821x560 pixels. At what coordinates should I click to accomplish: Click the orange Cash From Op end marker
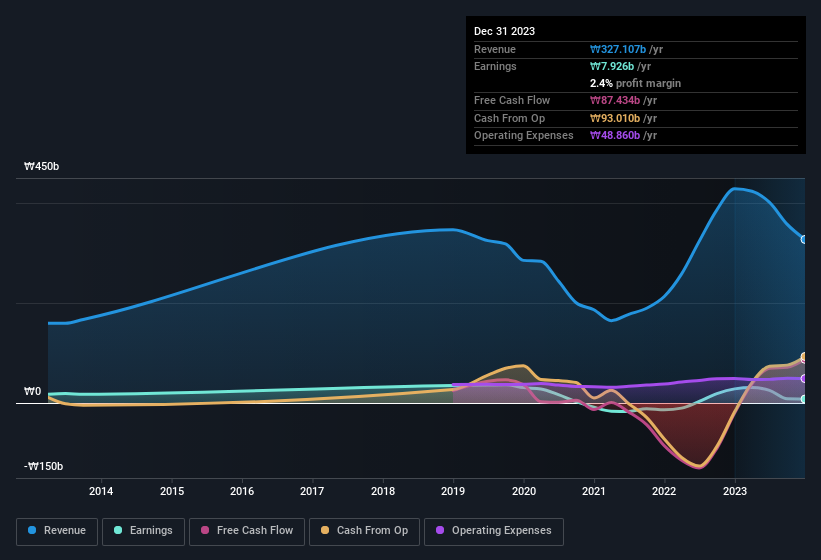(804, 357)
